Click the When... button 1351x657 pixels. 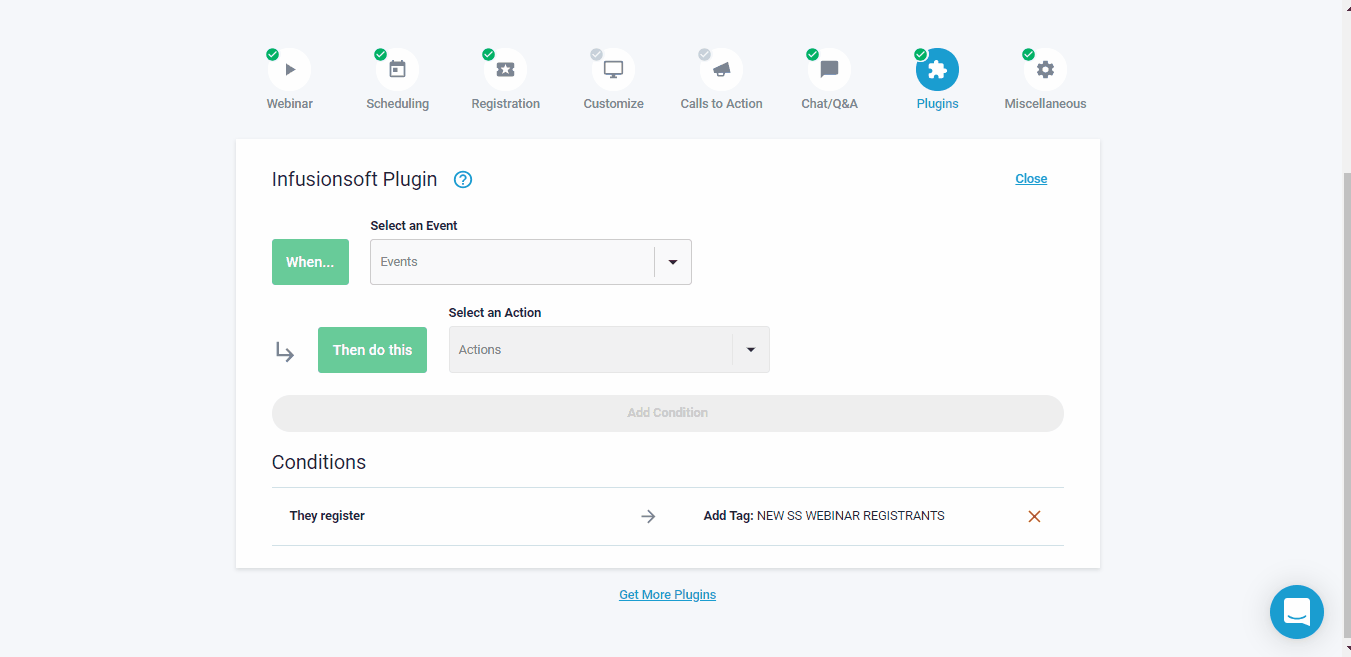pos(310,262)
